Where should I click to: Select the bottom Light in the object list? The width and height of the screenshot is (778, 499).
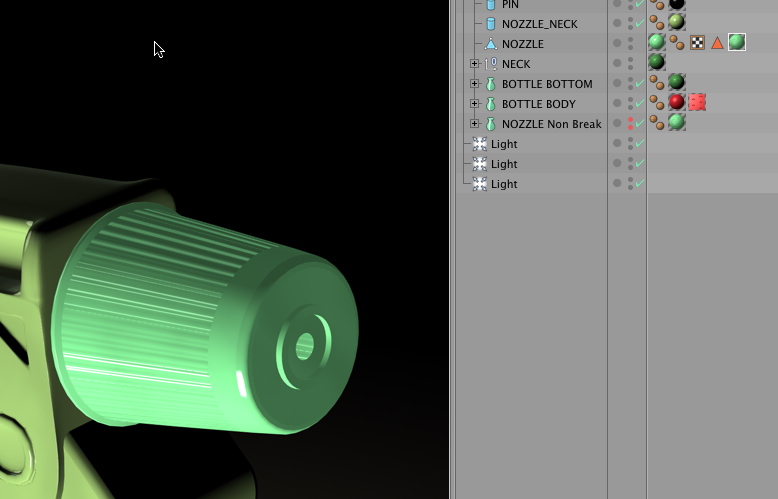click(504, 184)
